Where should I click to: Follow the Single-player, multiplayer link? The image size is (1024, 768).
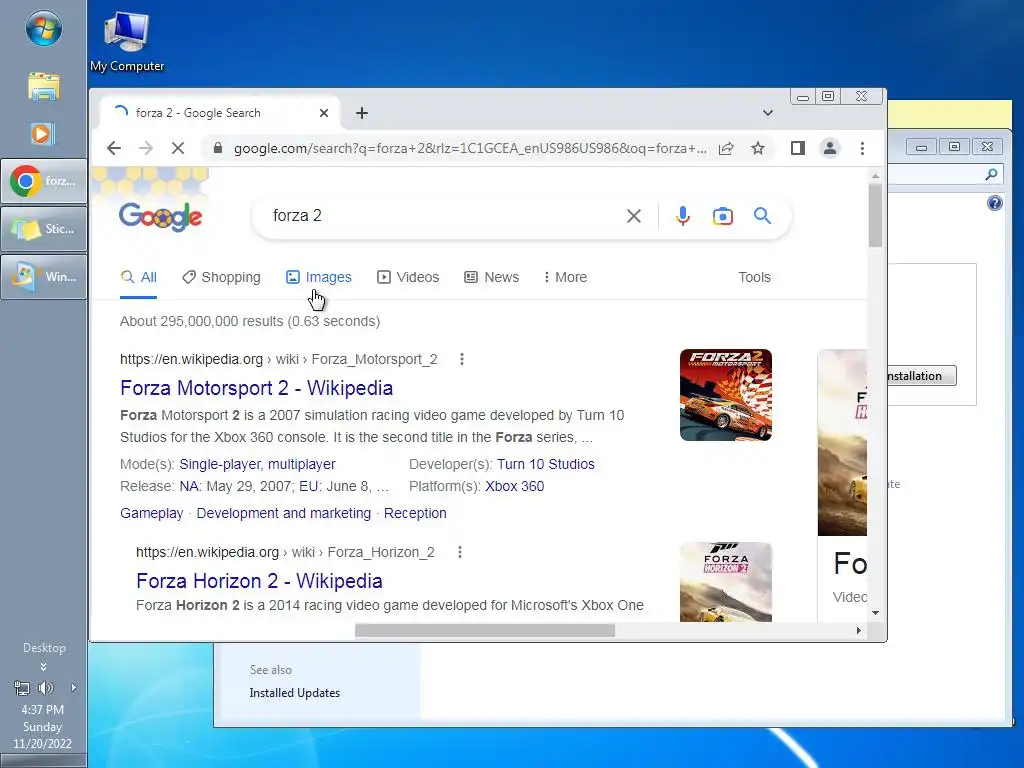pyautogui.click(x=257, y=464)
